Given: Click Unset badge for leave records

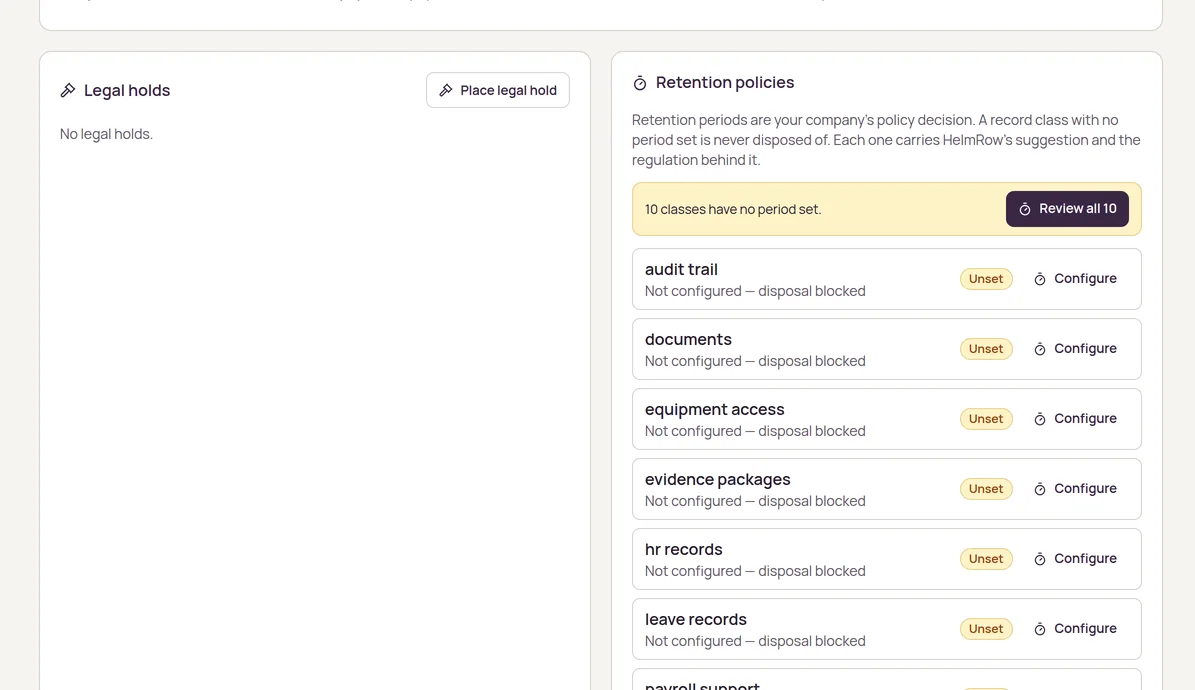Looking at the screenshot, I should [x=986, y=629].
